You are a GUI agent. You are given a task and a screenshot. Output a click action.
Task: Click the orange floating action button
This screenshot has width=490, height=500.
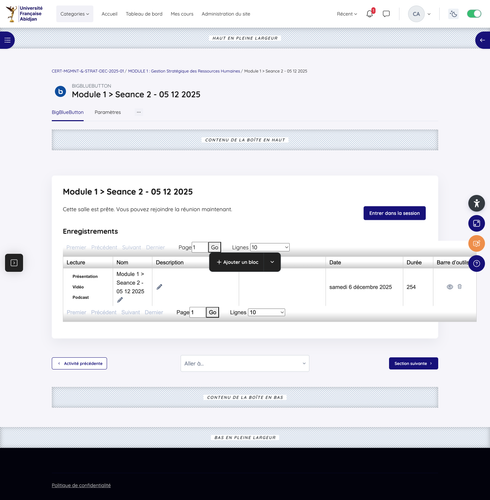(x=477, y=243)
